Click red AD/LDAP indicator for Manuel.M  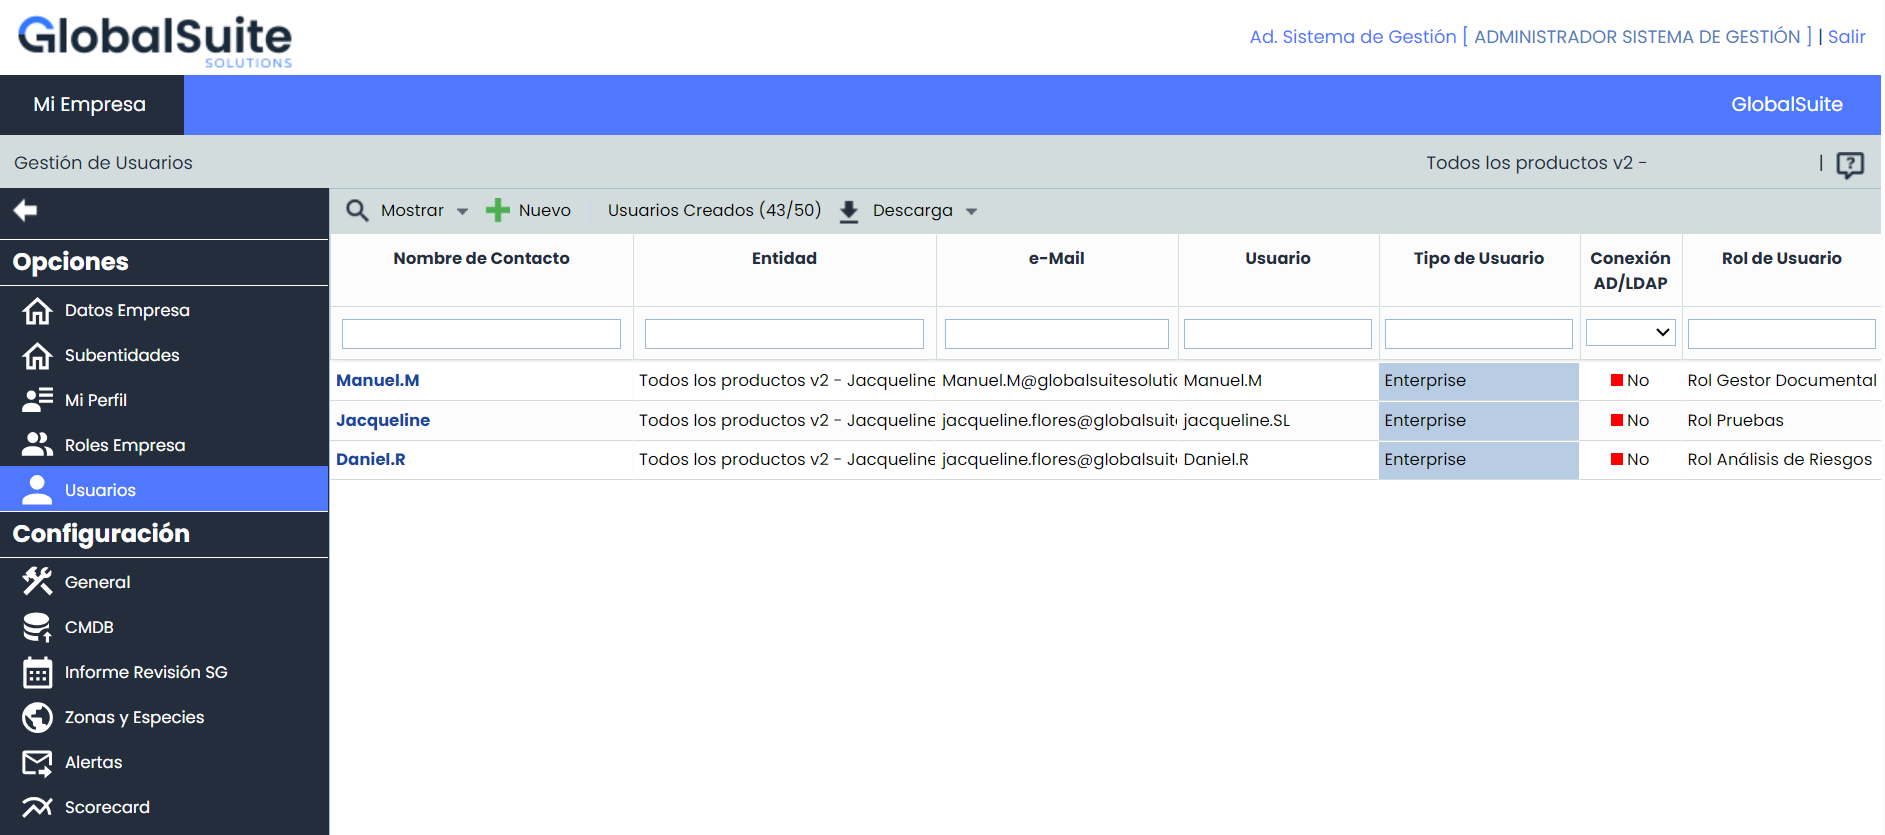(x=1616, y=380)
